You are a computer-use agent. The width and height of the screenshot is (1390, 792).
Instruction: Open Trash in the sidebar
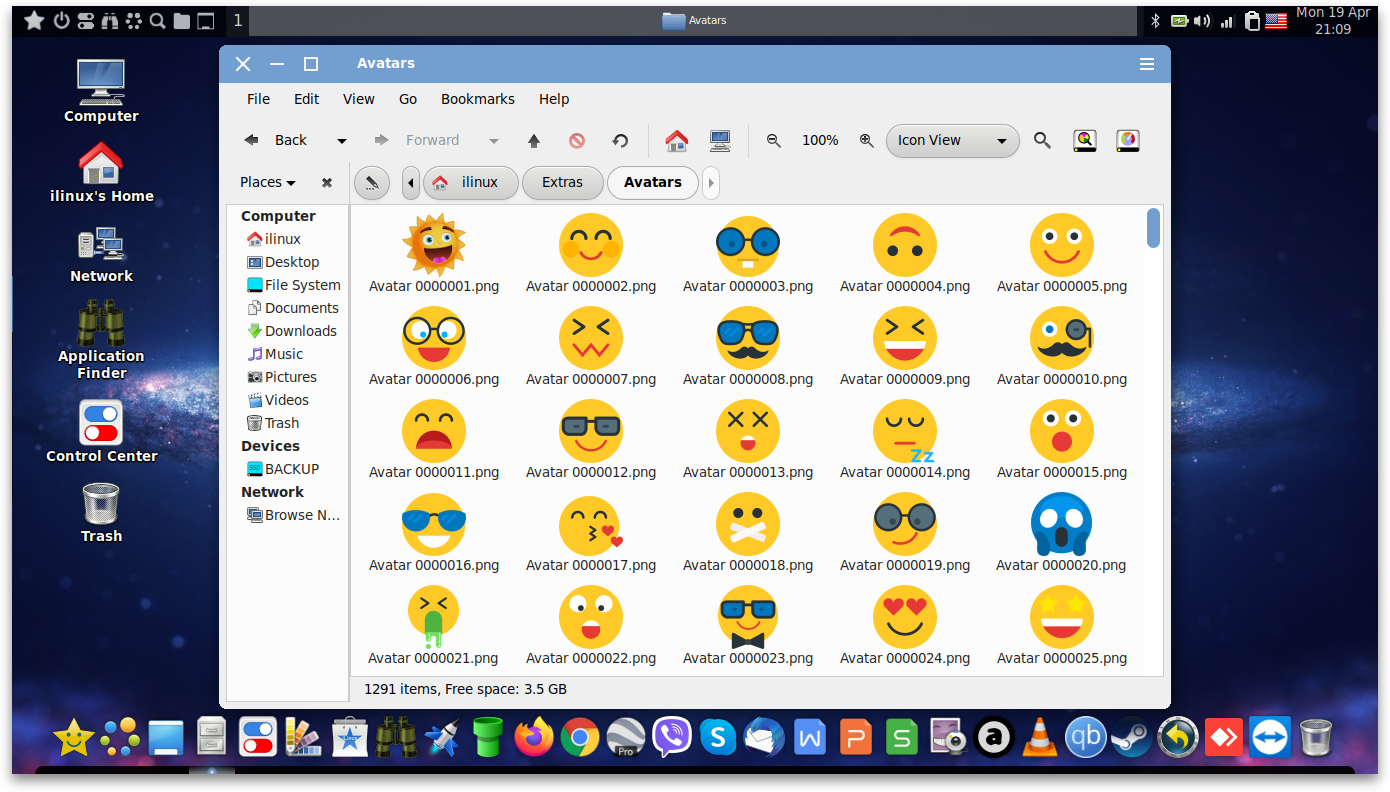(273, 423)
